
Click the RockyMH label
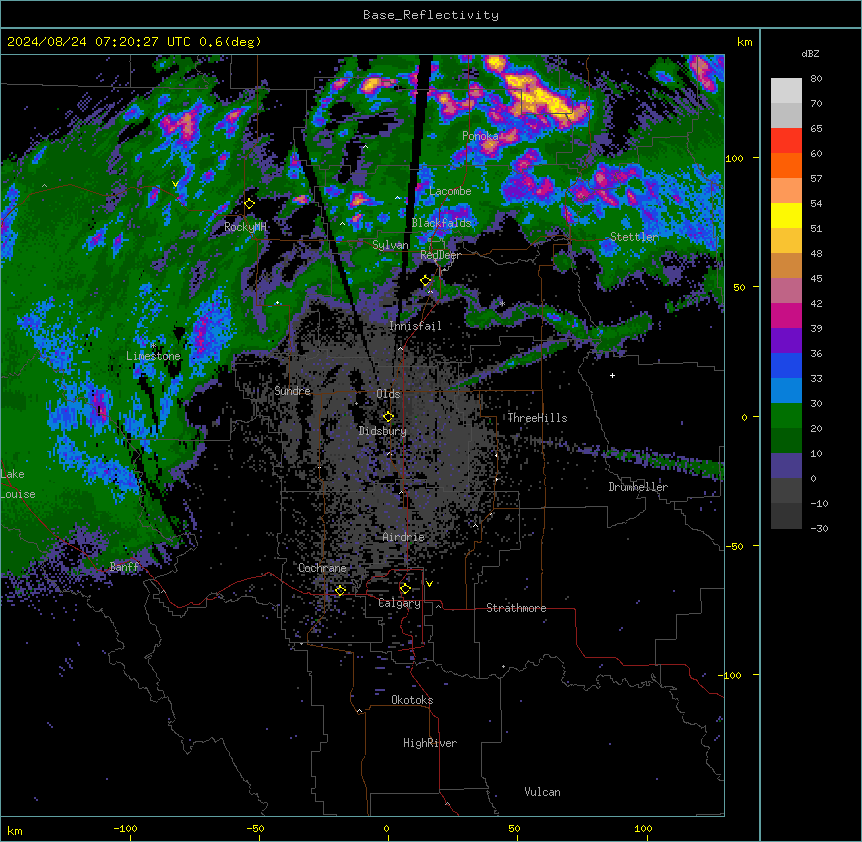tap(245, 227)
